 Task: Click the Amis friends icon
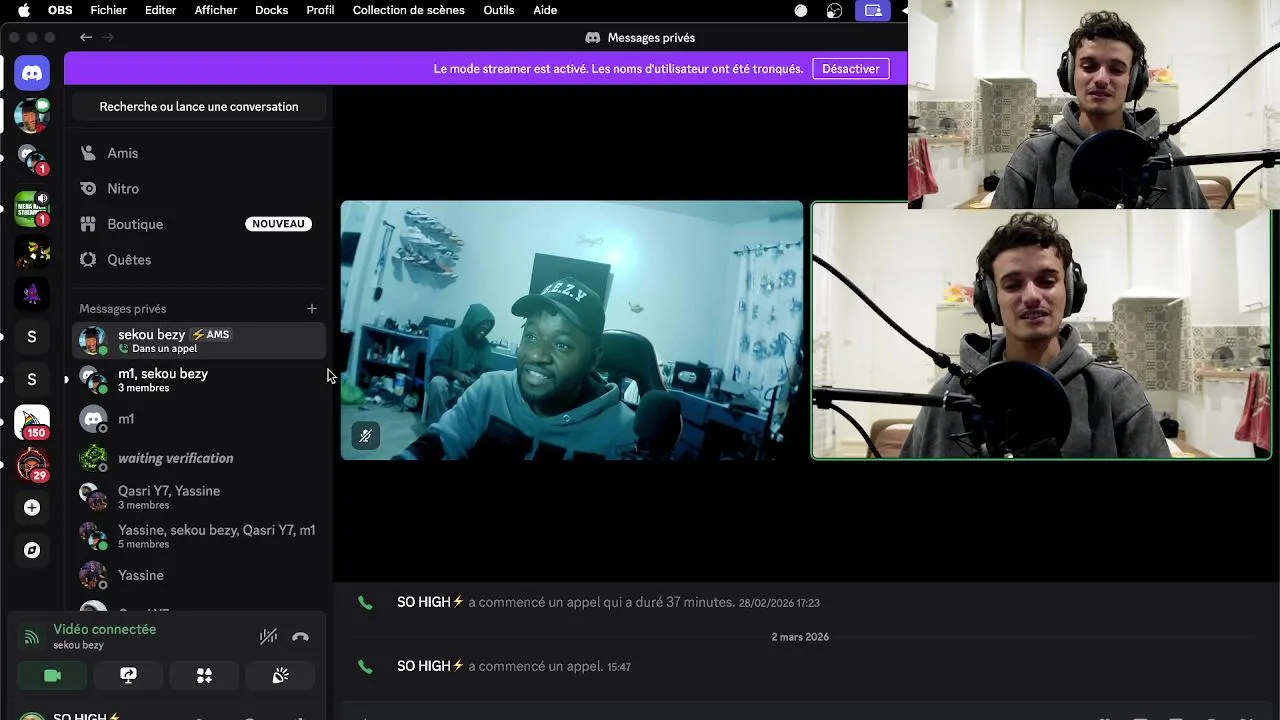(x=88, y=153)
